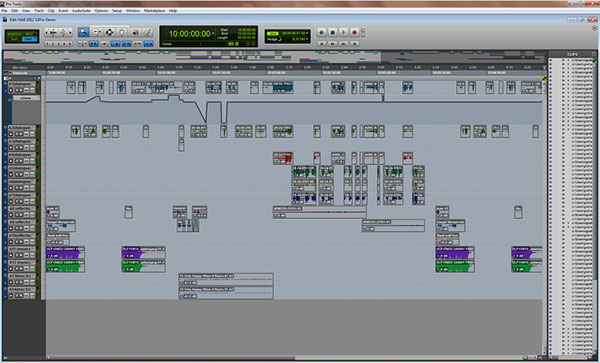The width and height of the screenshot is (600, 363).
Task: Select the Pencil tool
Action: [148, 32]
